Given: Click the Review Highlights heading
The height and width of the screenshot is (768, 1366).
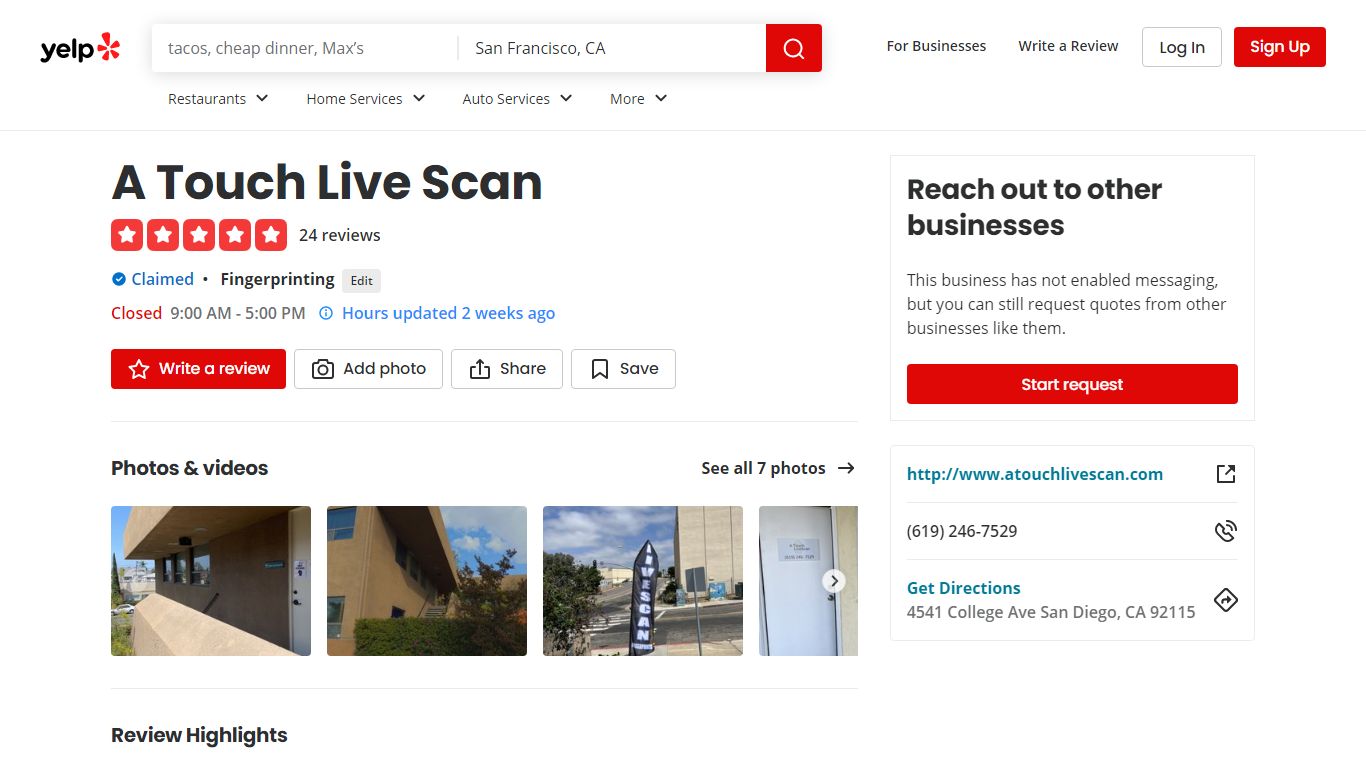Looking at the screenshot, I should (199, 735).
